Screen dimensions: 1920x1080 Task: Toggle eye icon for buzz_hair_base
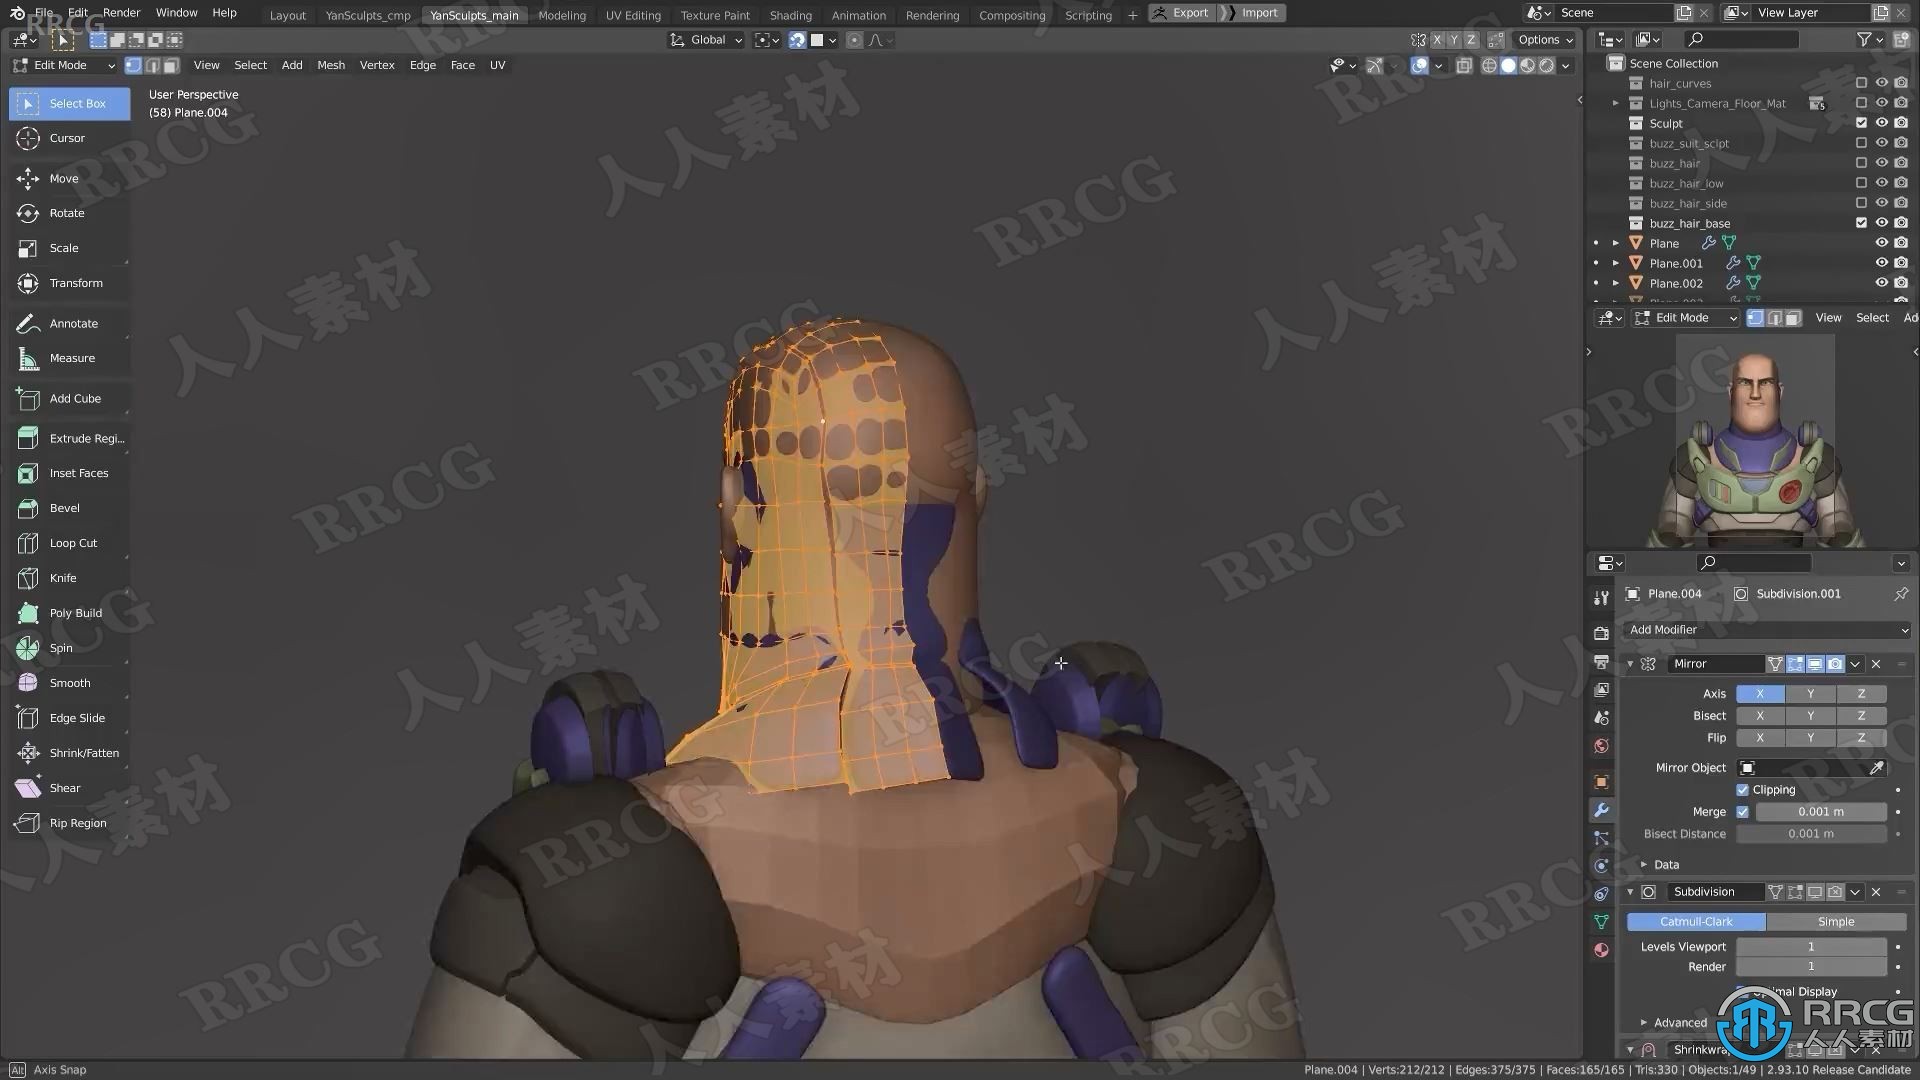pyautogui.click(x=1881, y=223)
